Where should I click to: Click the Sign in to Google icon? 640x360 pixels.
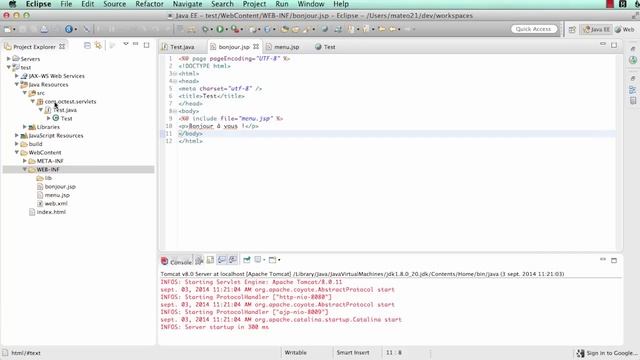(580, 353)
